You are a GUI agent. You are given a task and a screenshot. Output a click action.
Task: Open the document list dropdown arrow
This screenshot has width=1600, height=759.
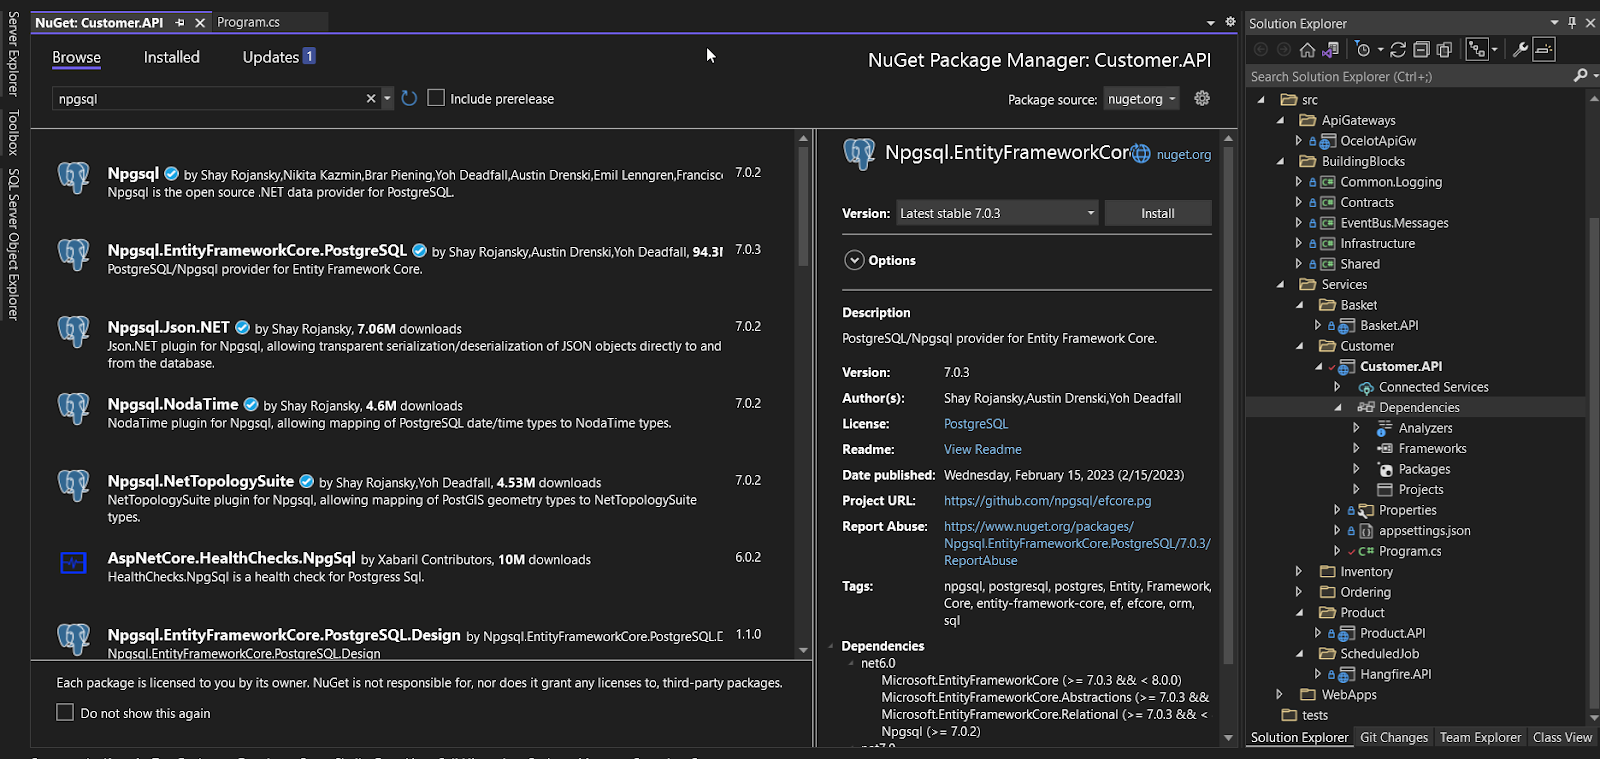(1210, 22)
